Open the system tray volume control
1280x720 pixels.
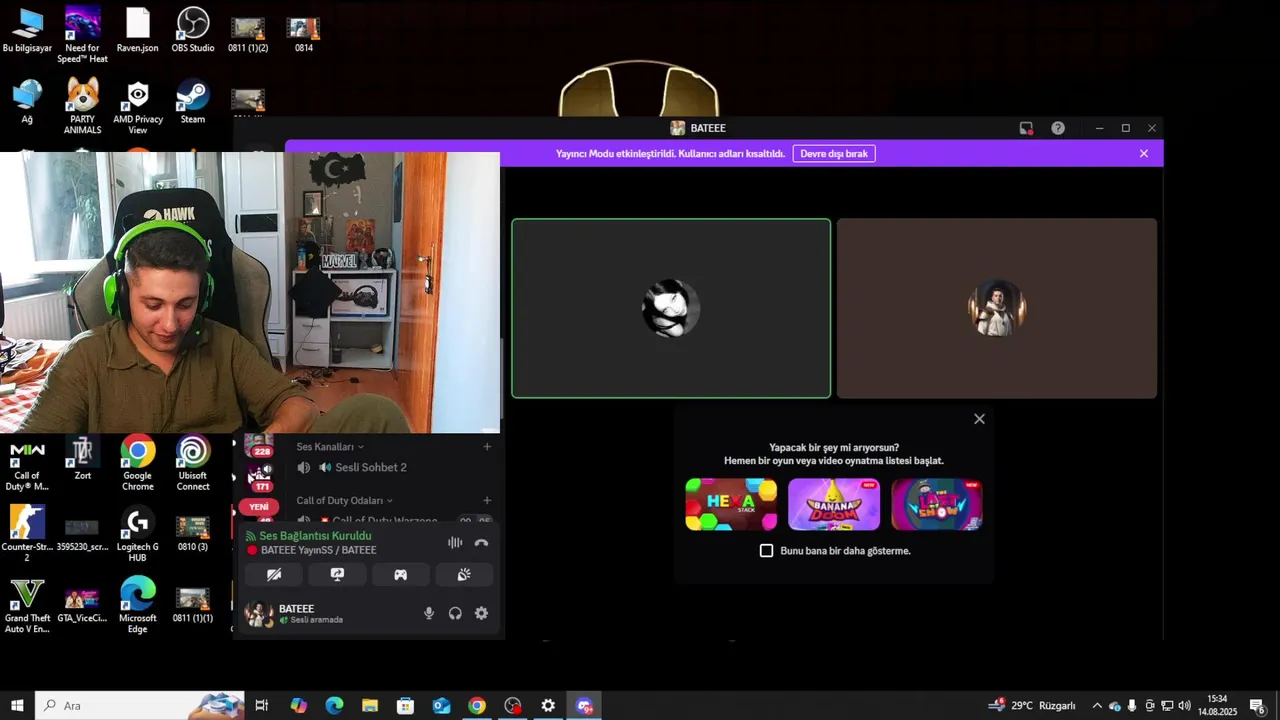1184,706
